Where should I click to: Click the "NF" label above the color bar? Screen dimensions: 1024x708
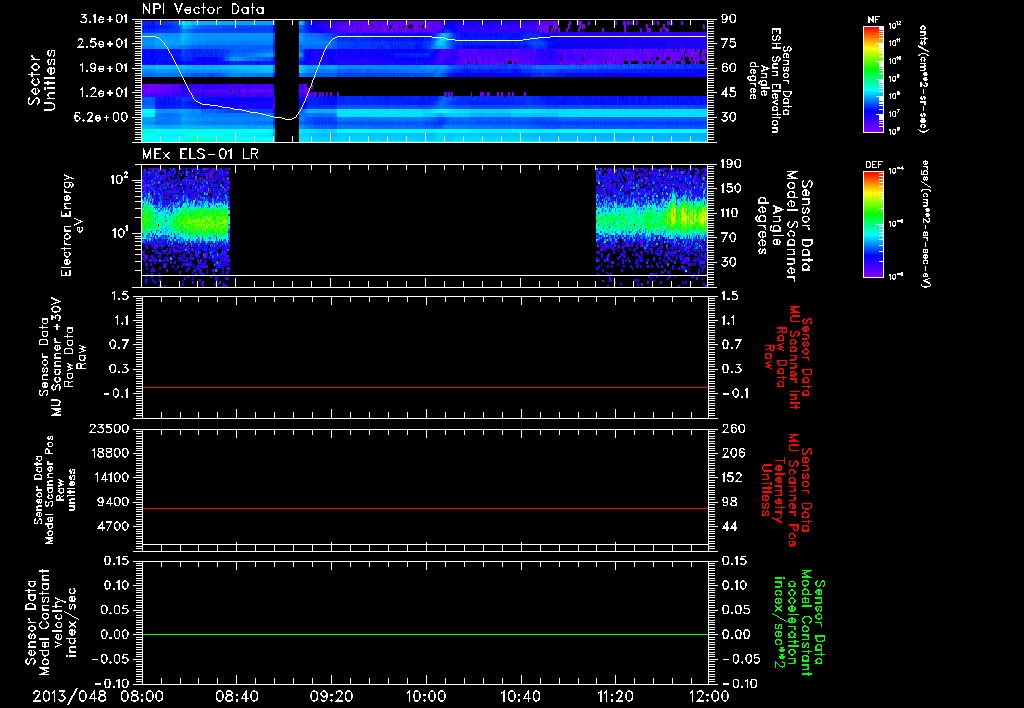pos(874,20)
